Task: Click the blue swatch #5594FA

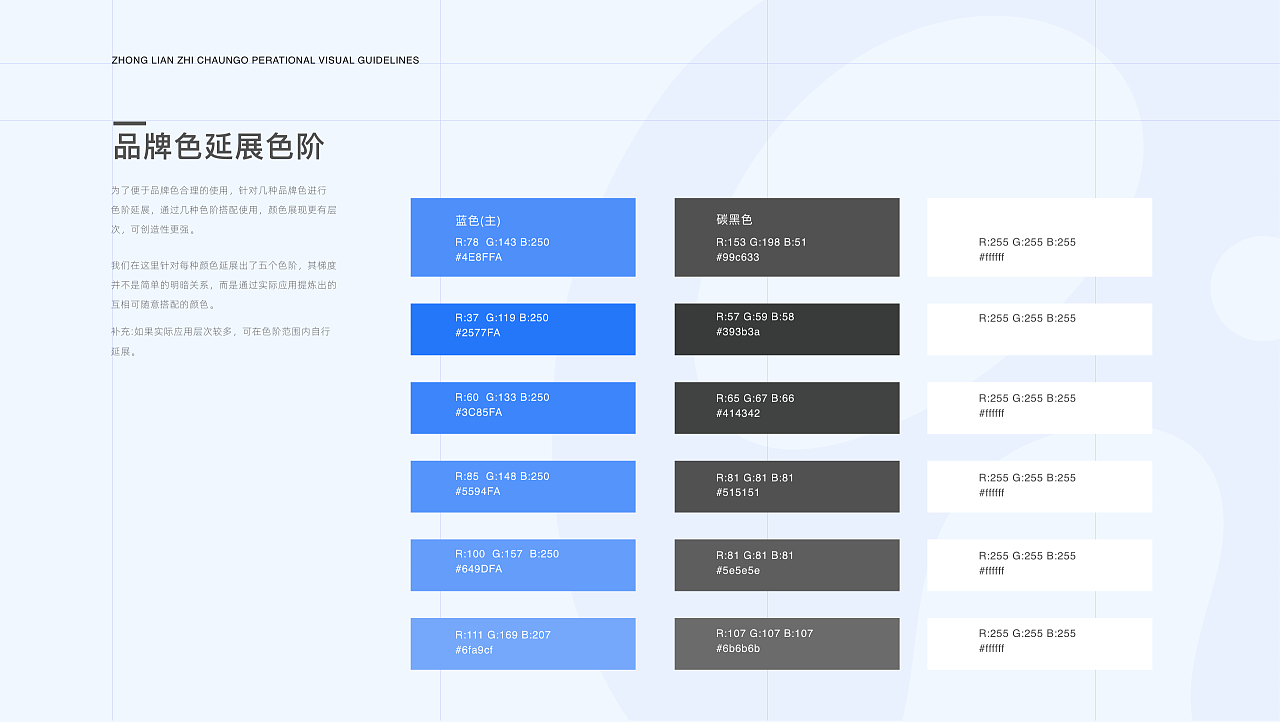Action: coord(523,487)
